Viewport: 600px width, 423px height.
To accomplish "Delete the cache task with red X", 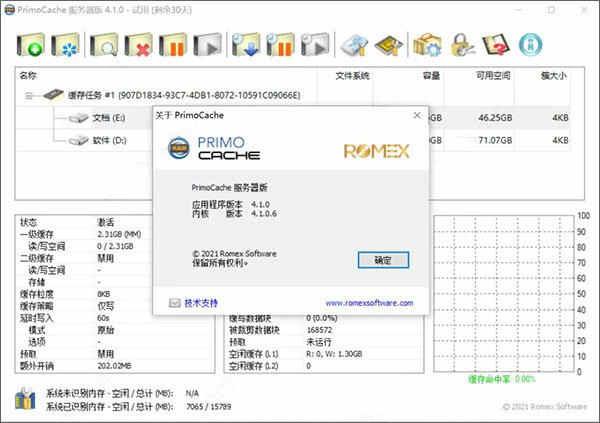I will click(x=138, y=45).
